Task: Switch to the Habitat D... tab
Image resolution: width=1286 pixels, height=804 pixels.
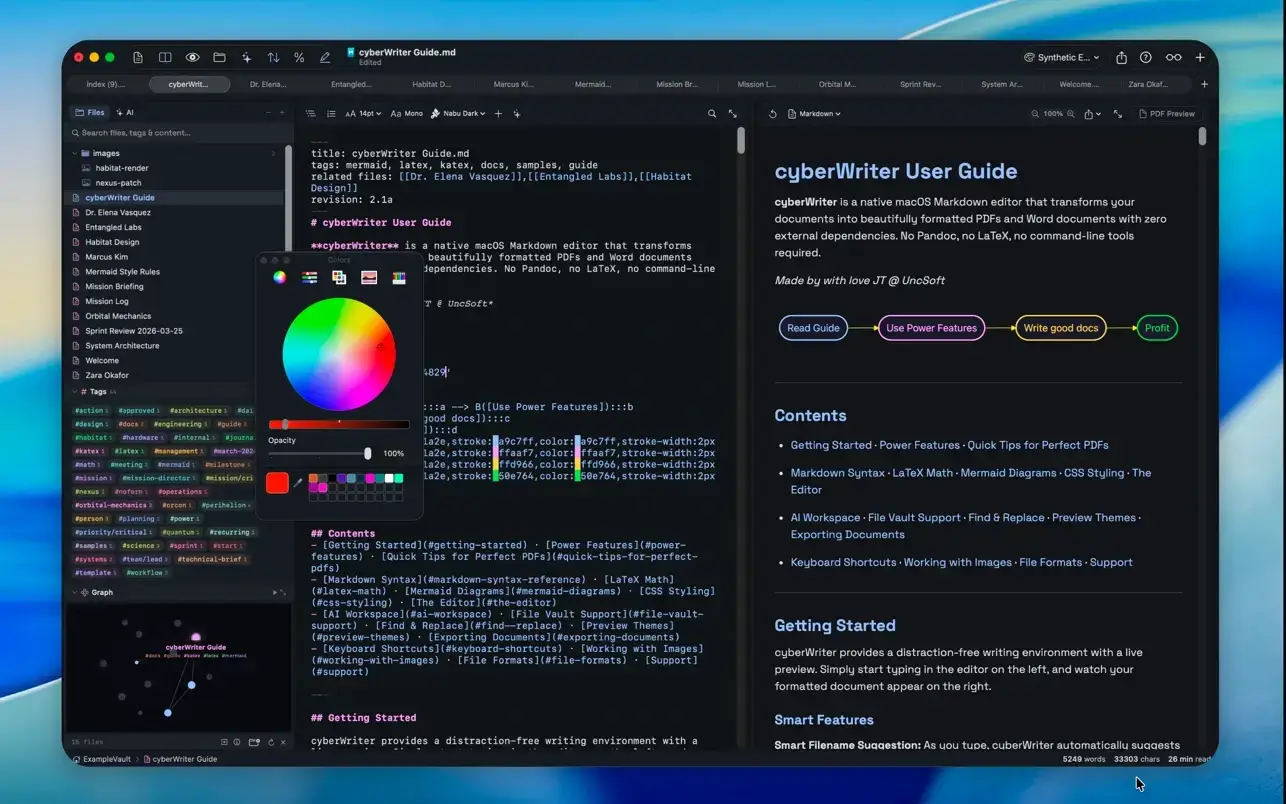Action: 432,84
